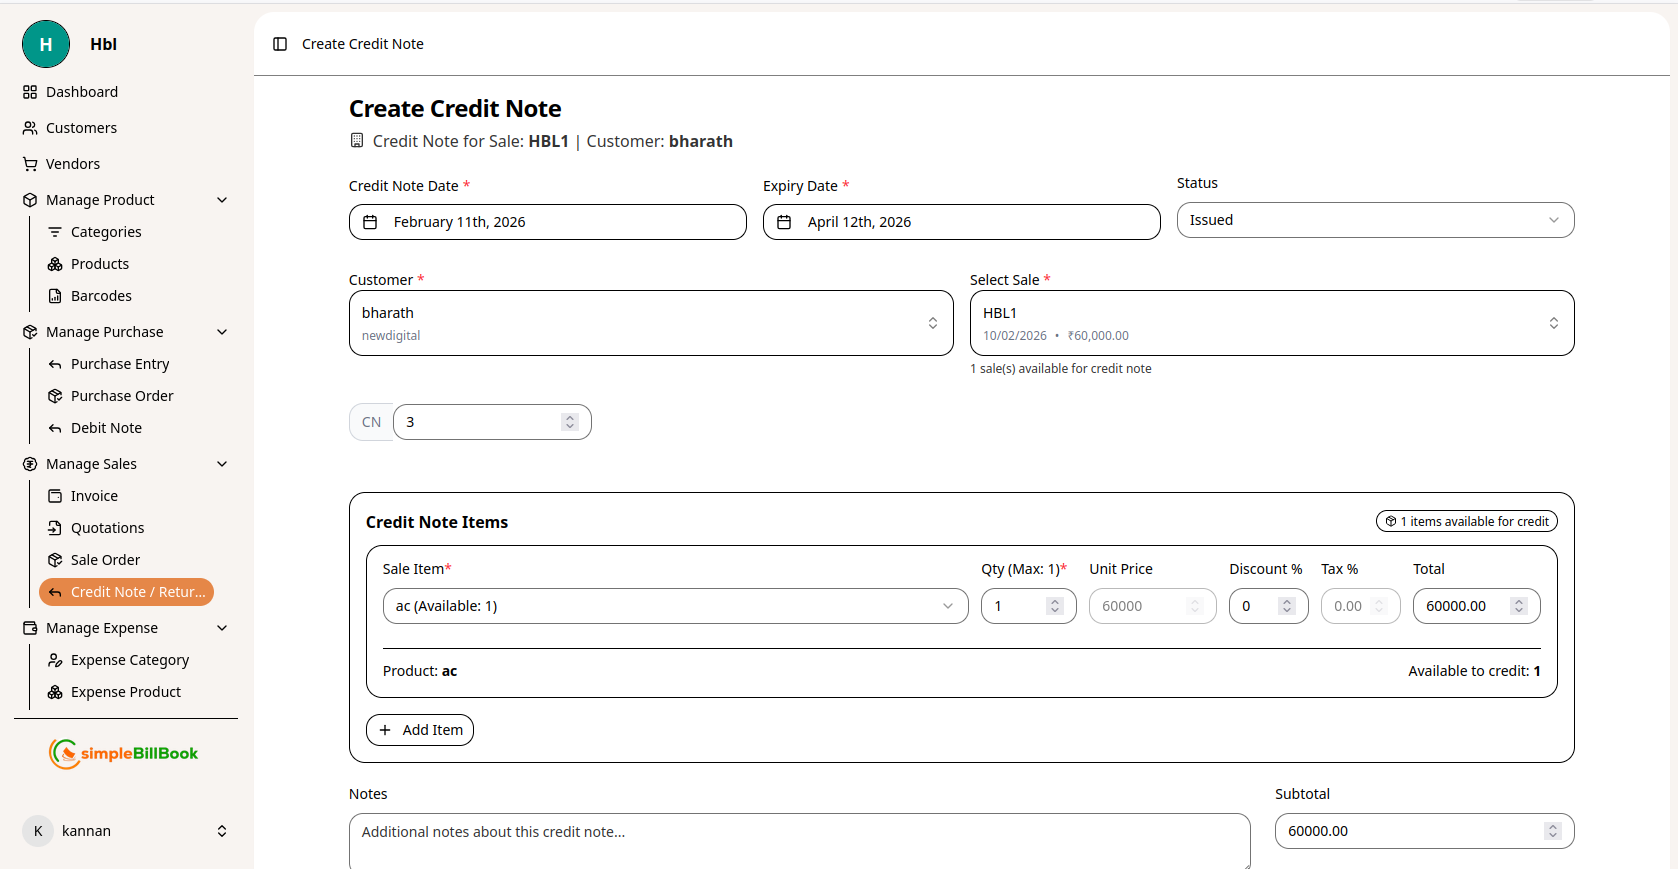
Task: Collapse the Manage Sales section
Action: click(x=222, y=464)
